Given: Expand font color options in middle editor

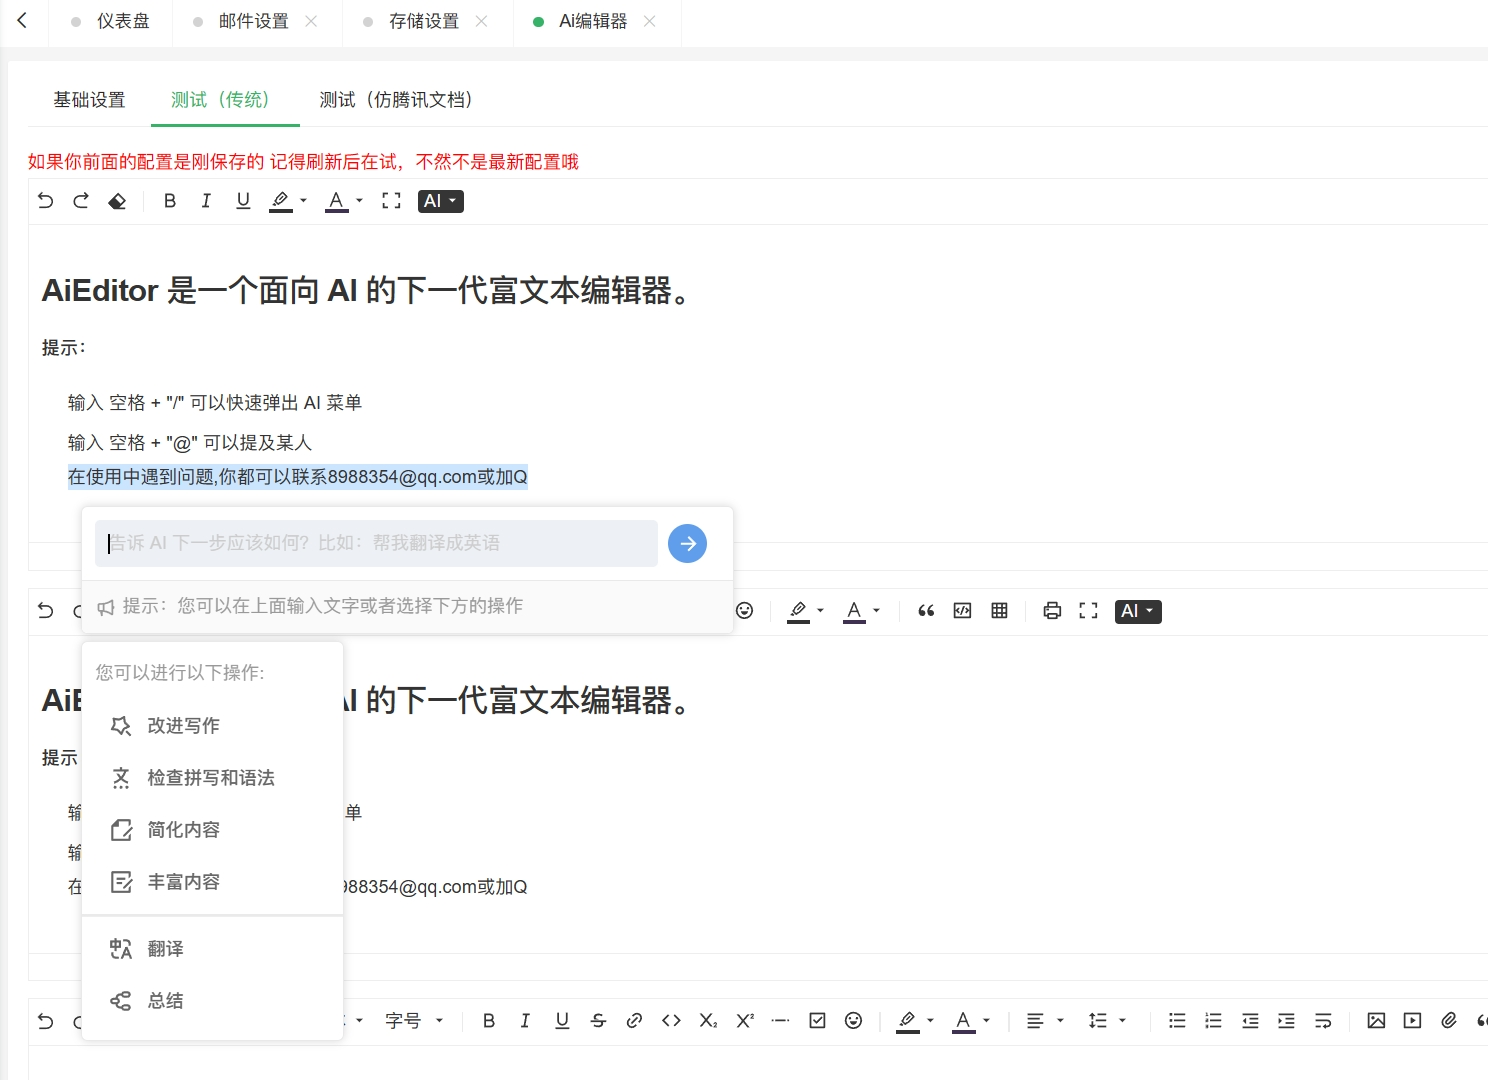Looking at the screenshot, I should (x=876, y=611).
